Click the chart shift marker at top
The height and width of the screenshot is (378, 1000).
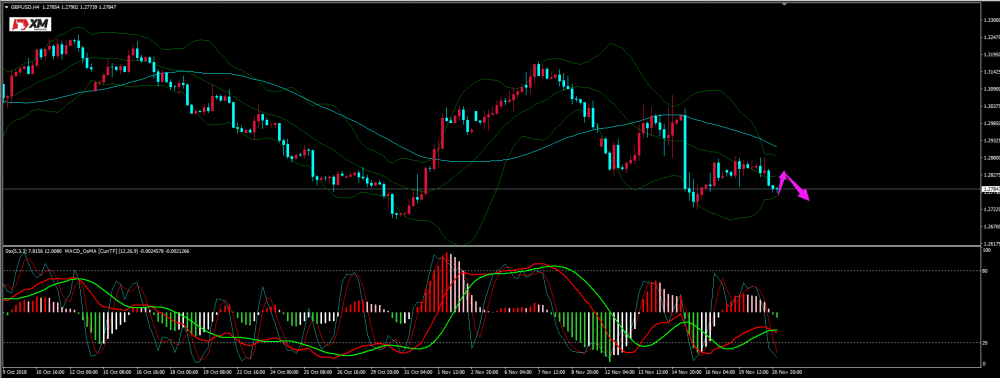click(x=784, y=4)
